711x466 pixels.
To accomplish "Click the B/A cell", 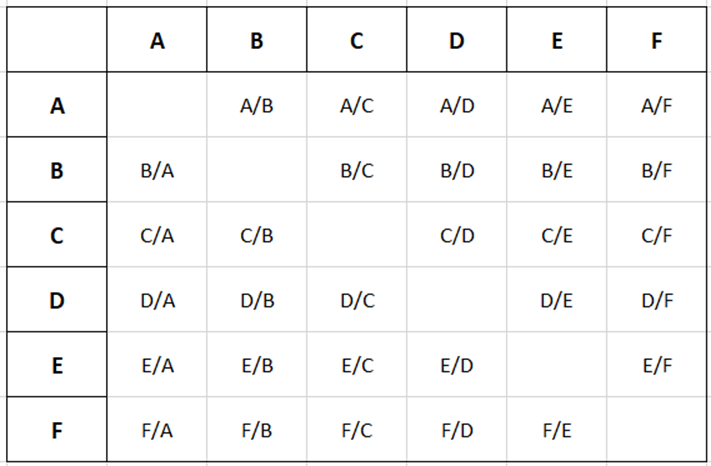I will 157,170.
